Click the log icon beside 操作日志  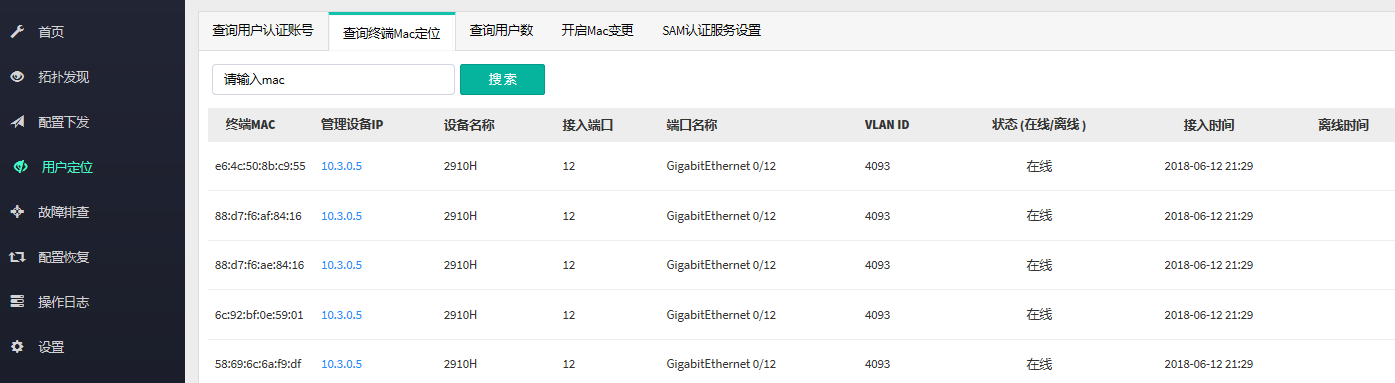pyautogui.click(x=17, y=302)
